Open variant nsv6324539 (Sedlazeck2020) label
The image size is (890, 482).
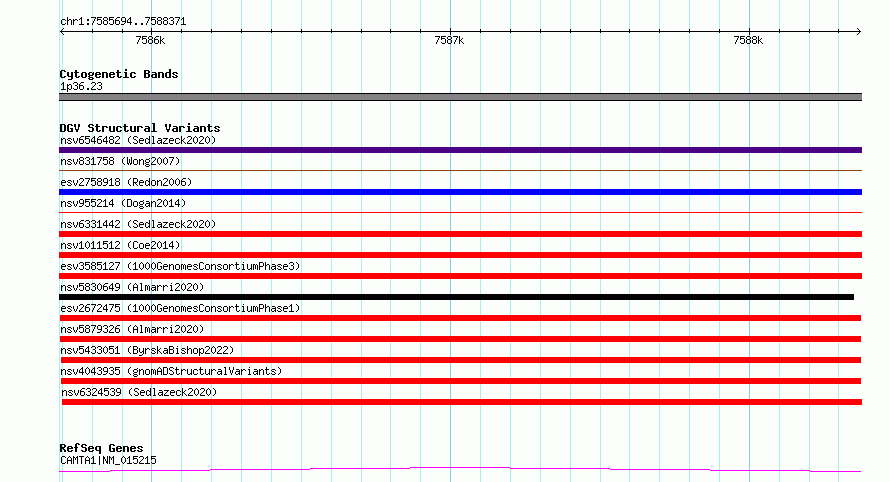pos(139,392)
